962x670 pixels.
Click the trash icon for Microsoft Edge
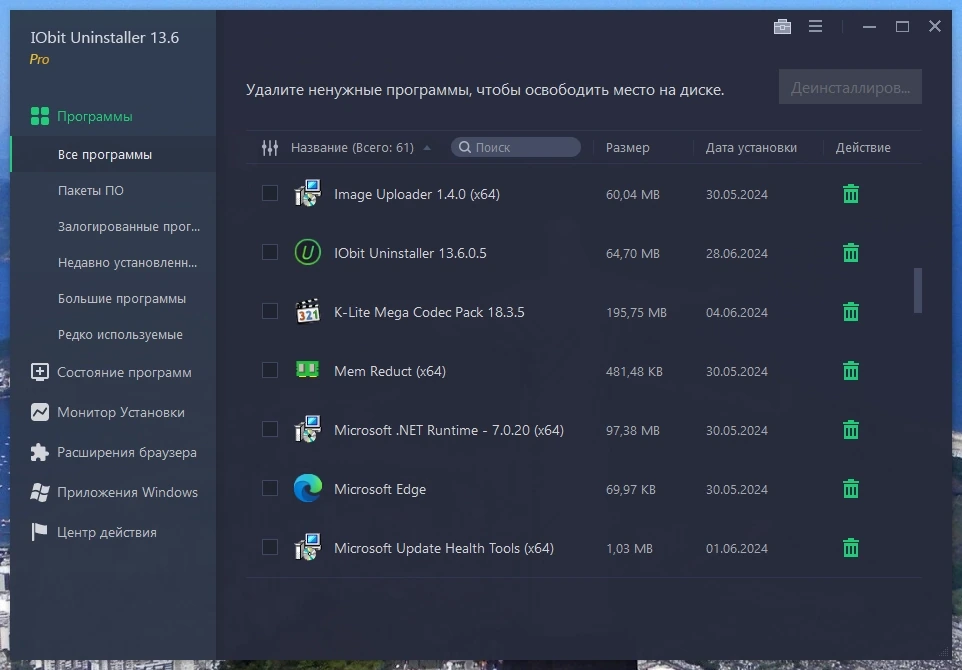(850, 488)
